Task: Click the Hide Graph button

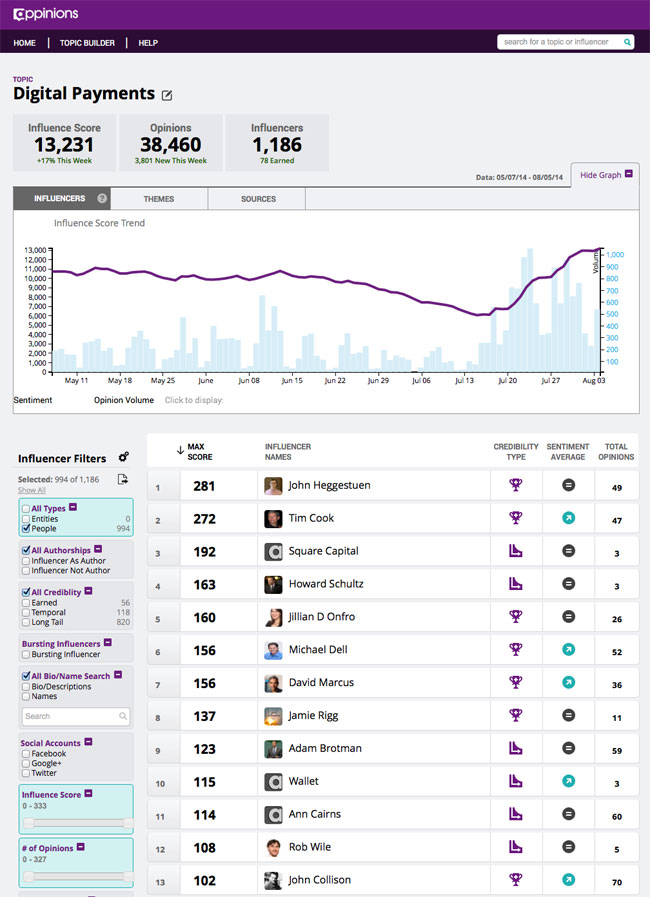Action: tap(605, 174)
